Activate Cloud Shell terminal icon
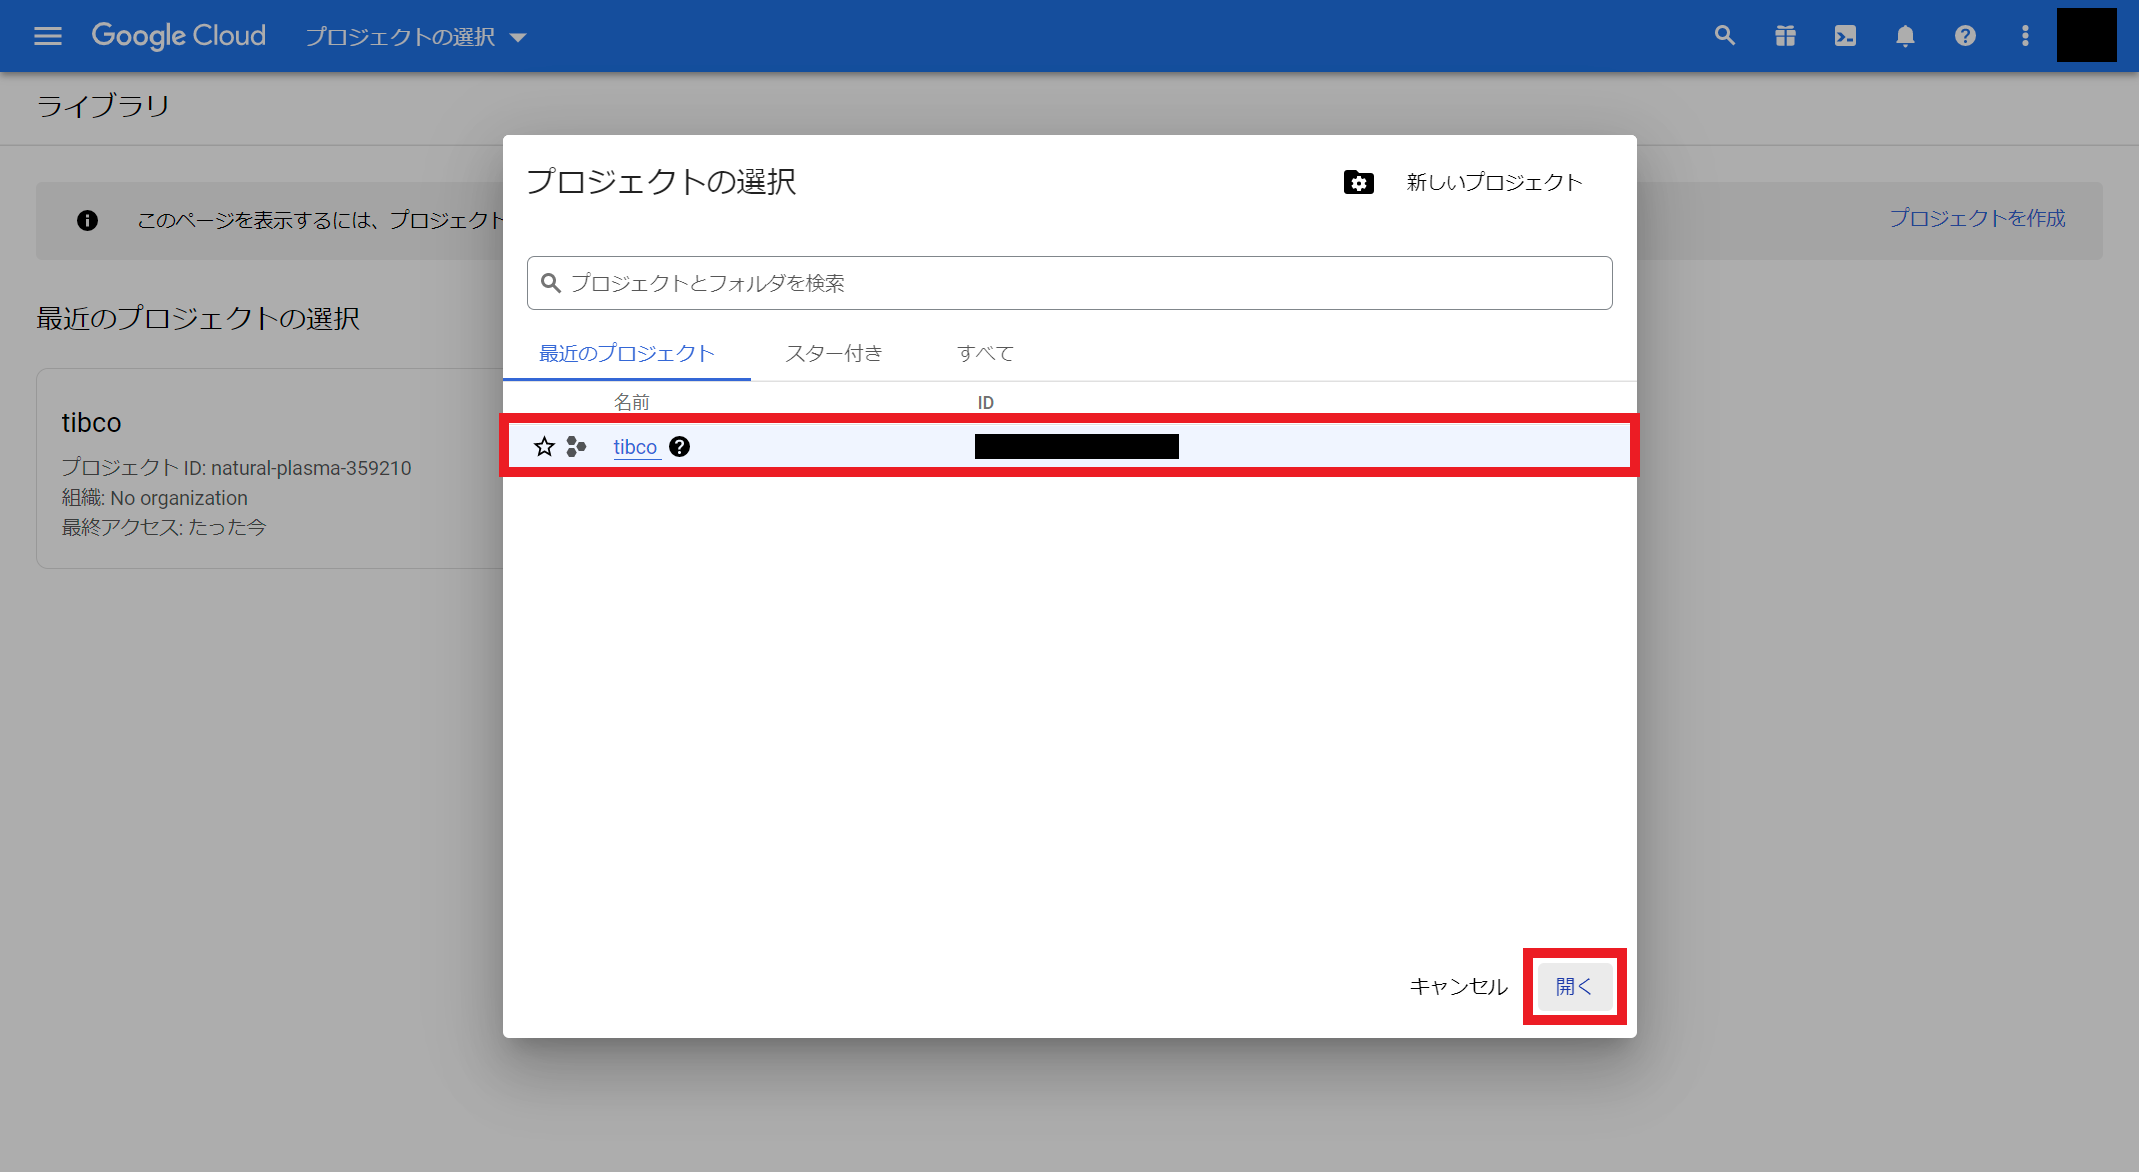The width and height of the screenshot is (2139, 1172). pos(1845,36)
